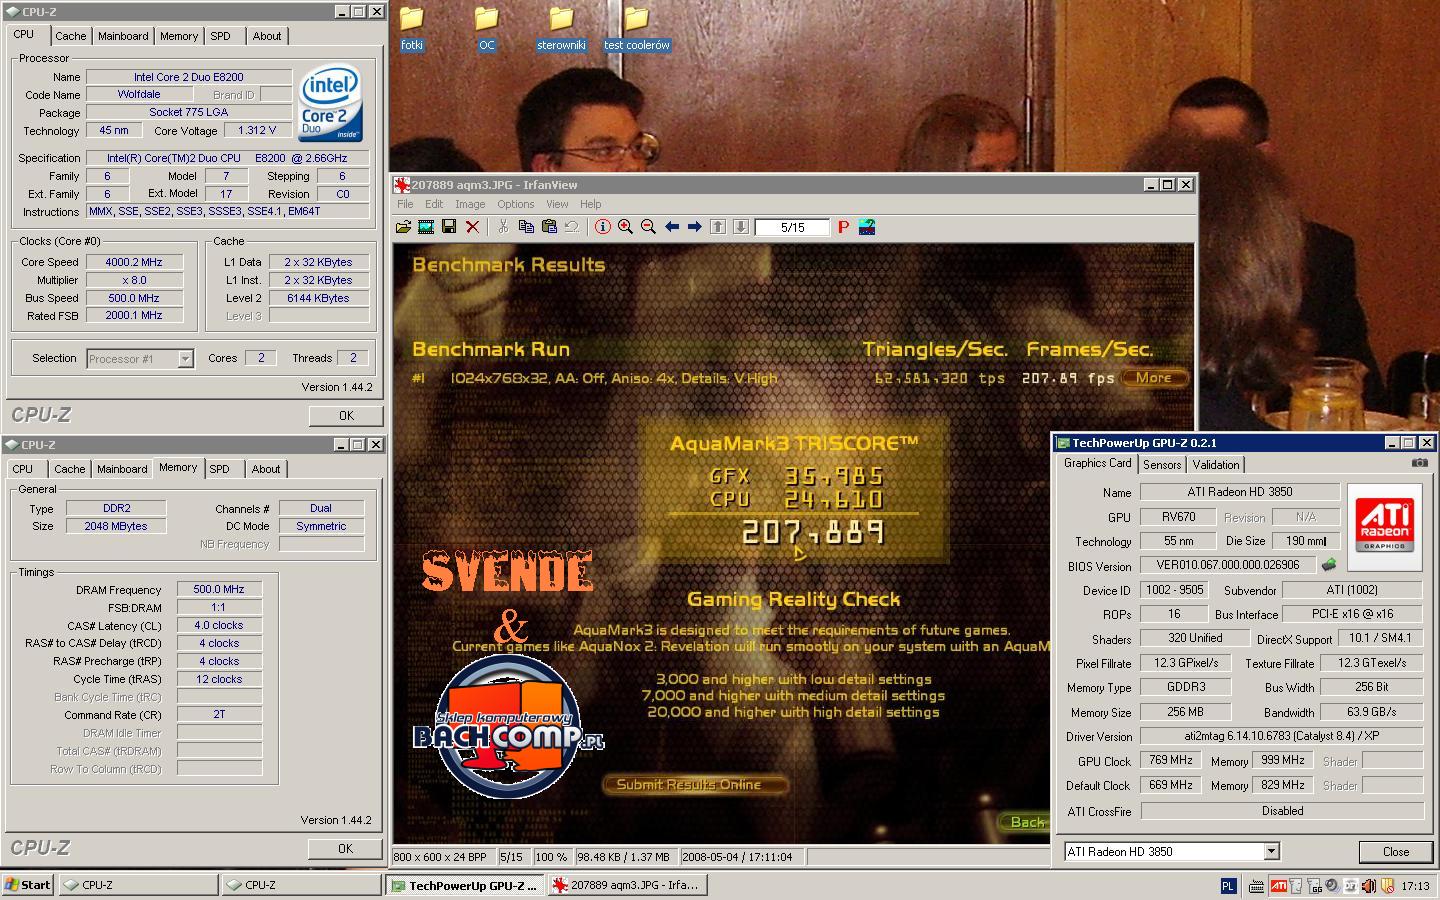Switch to Mainboard tab in top CPU-Z
The width and height of the screenshot is (1440, 900).
pos(123,36)
